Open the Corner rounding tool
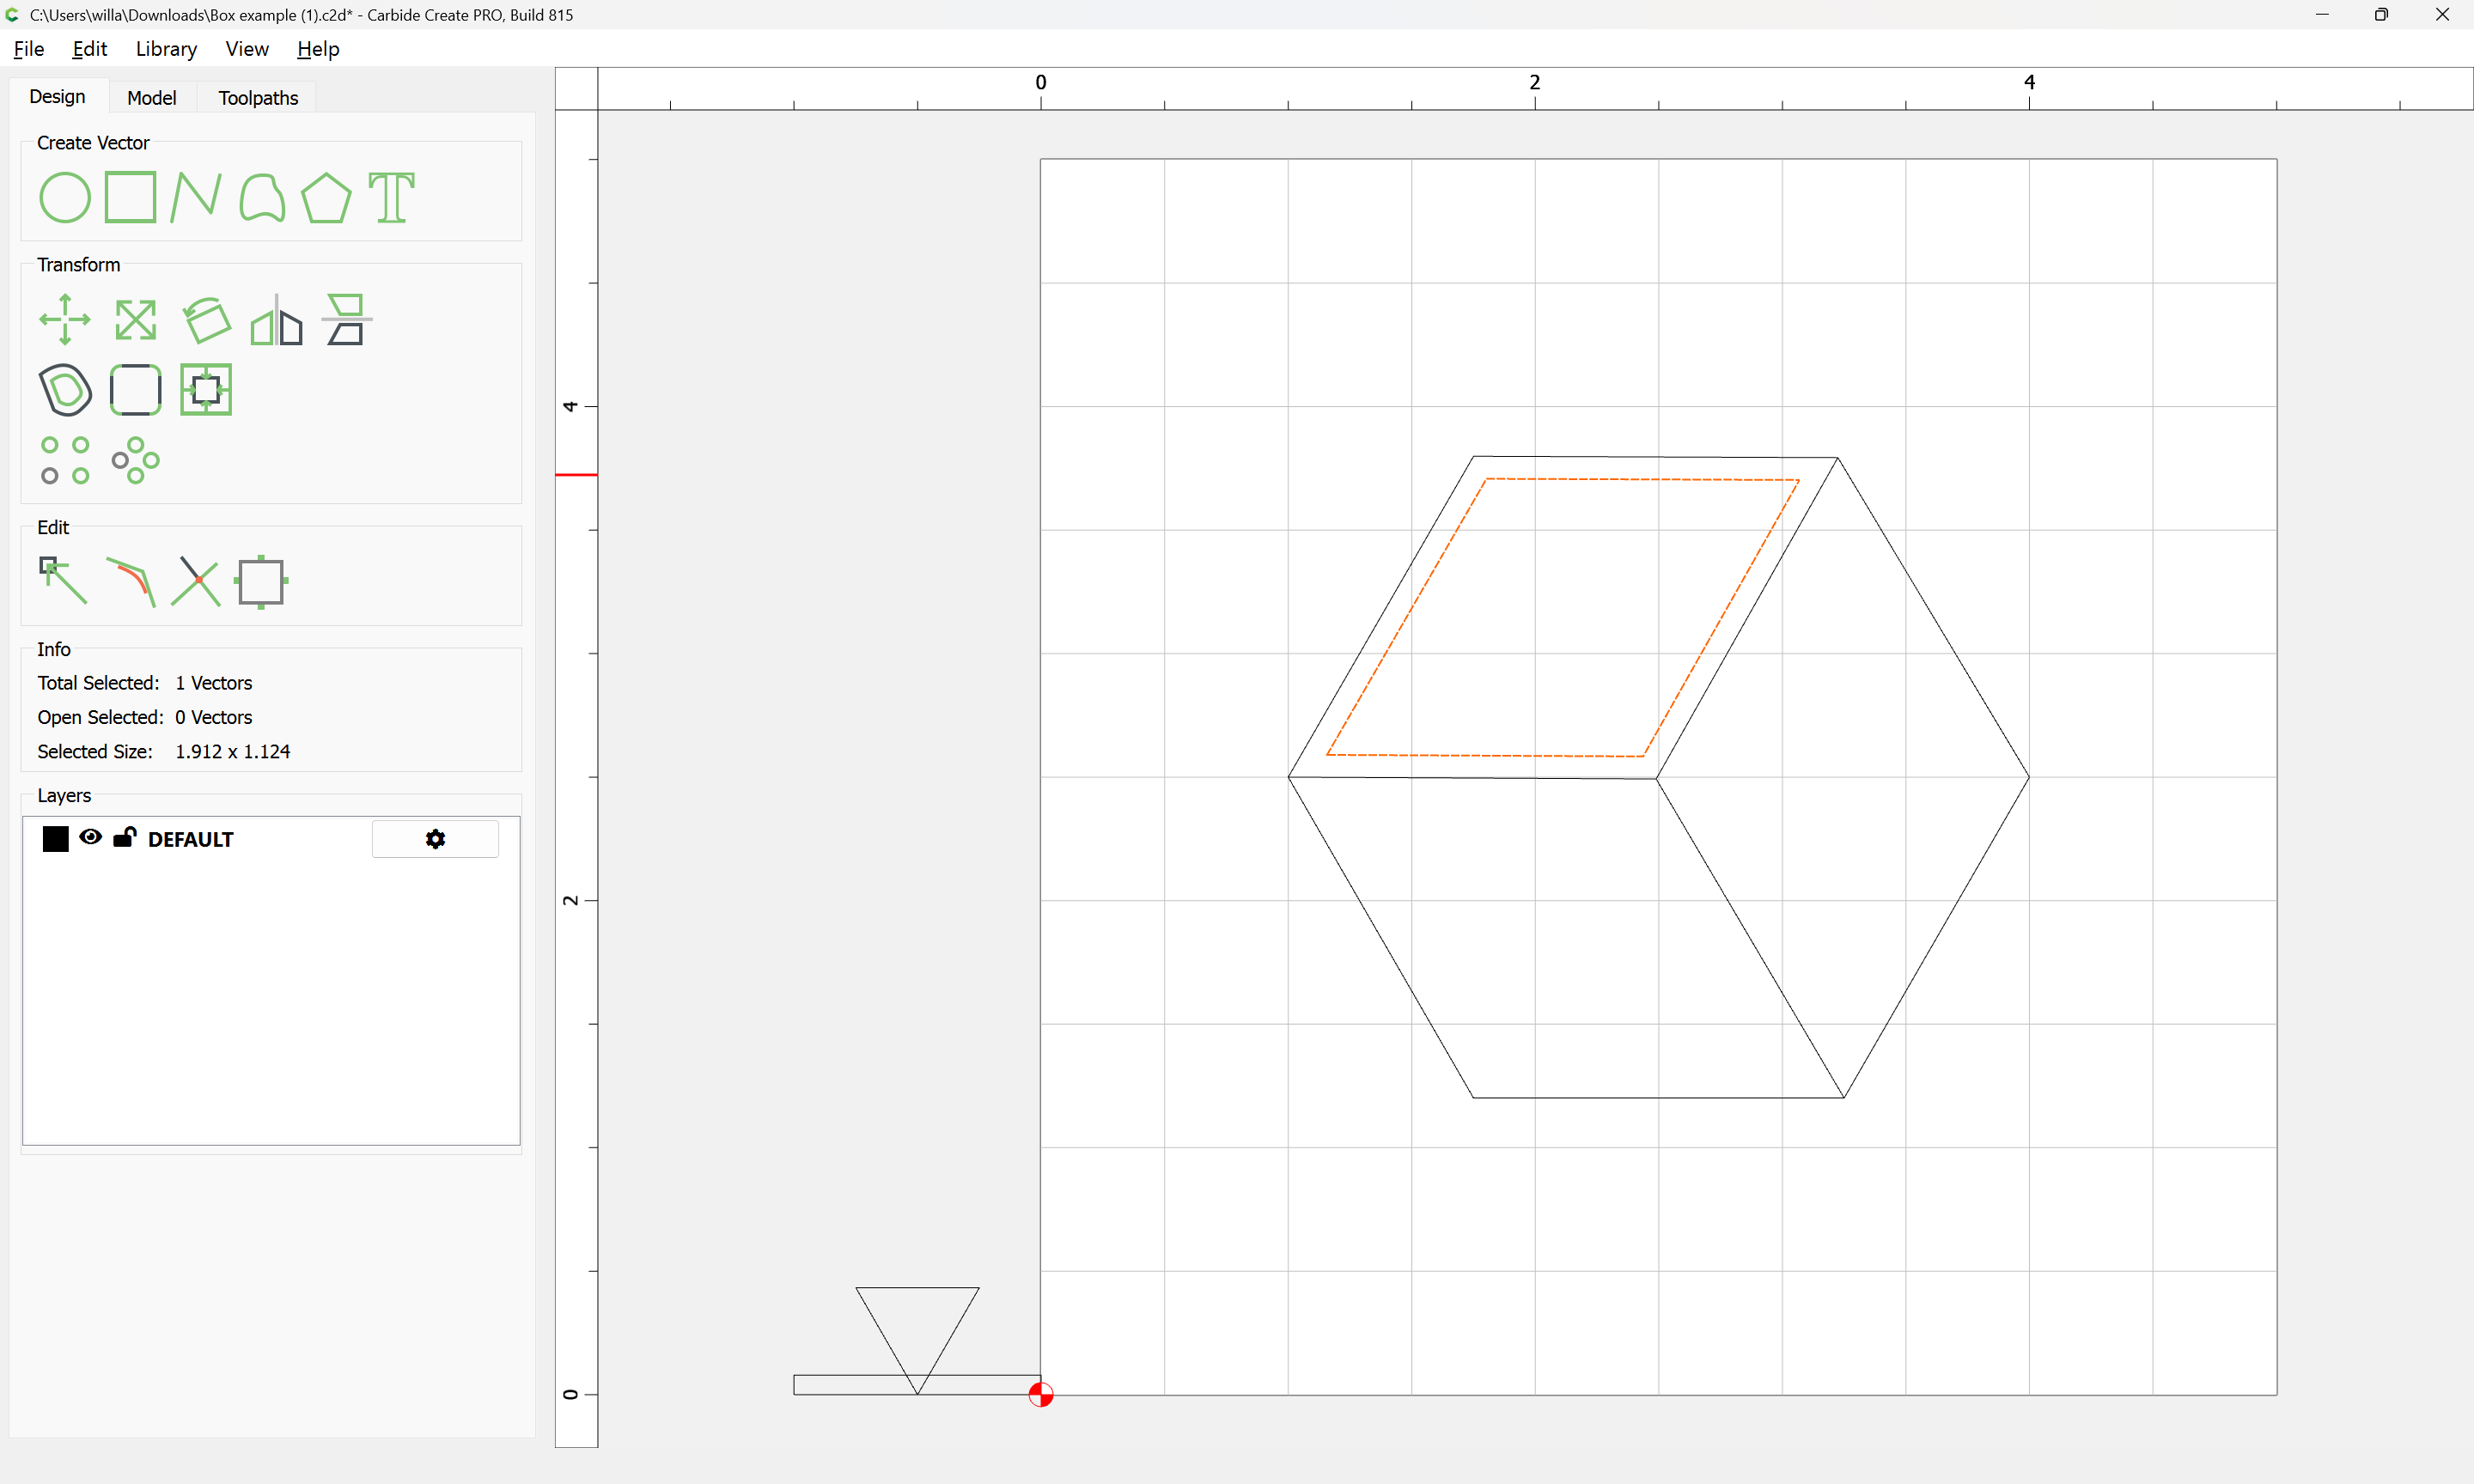This screenshot has width=2474, height=1484. click(x=135, y=390)
